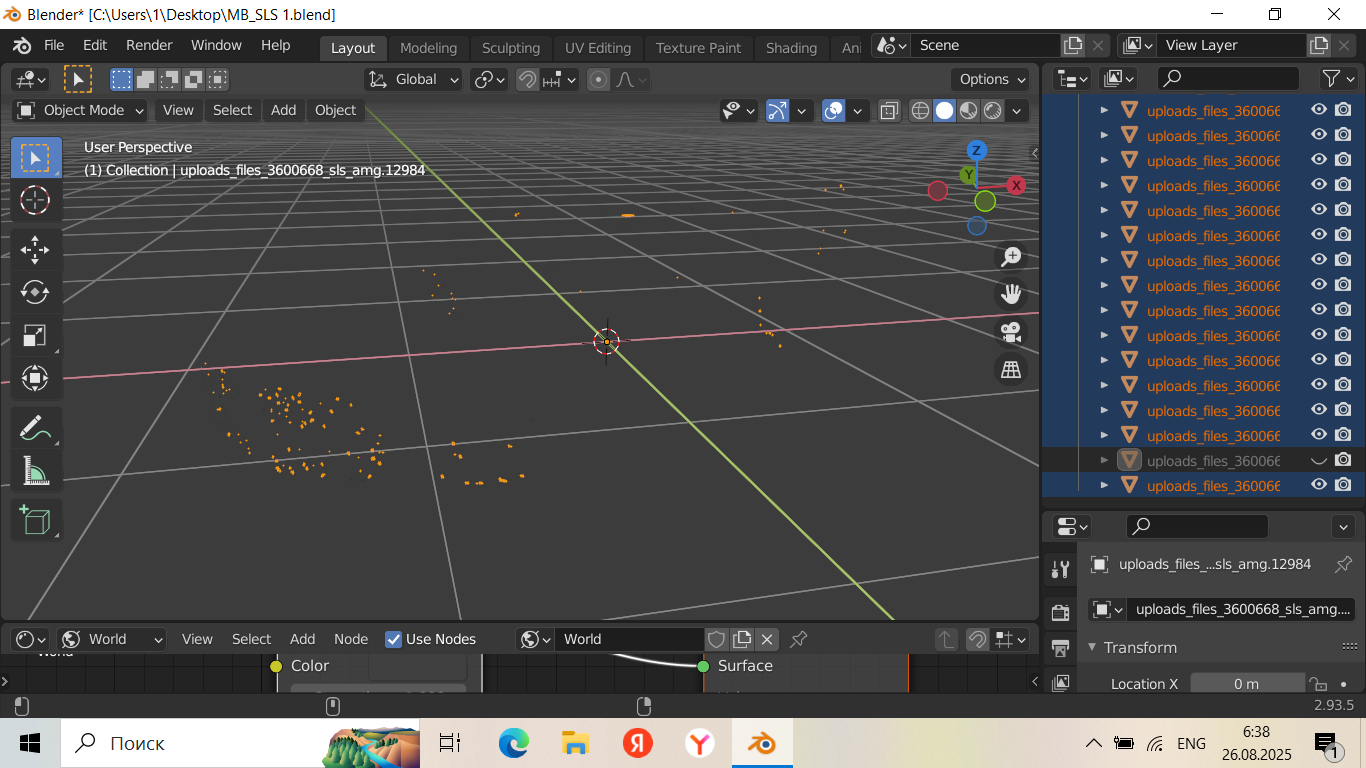The width and height of the screenshot is (1366, 768).
Task: Open the Object Mode dropdown
Action: 82,110
